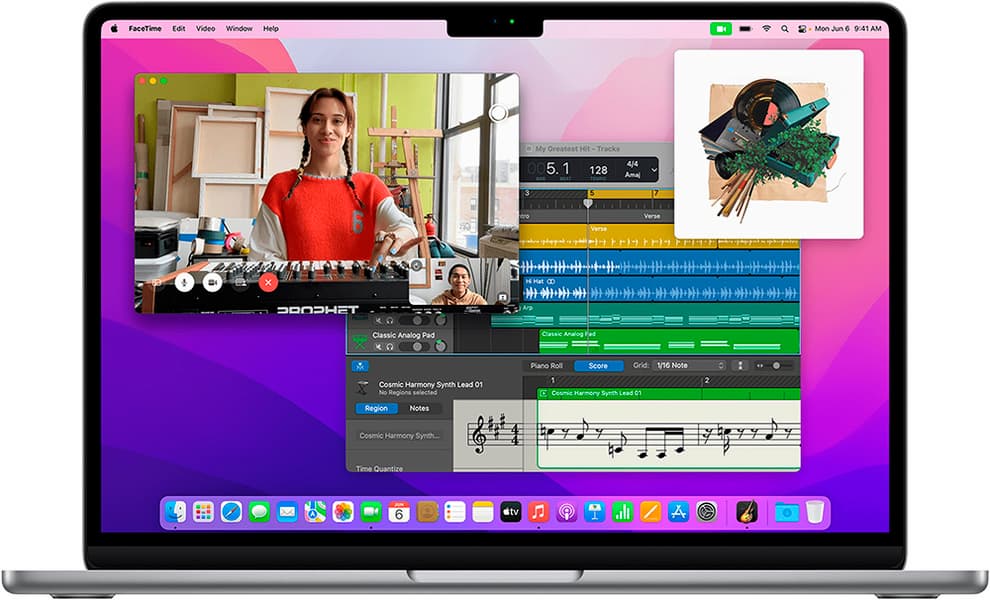Open the Apple menu

pos(114,28)
